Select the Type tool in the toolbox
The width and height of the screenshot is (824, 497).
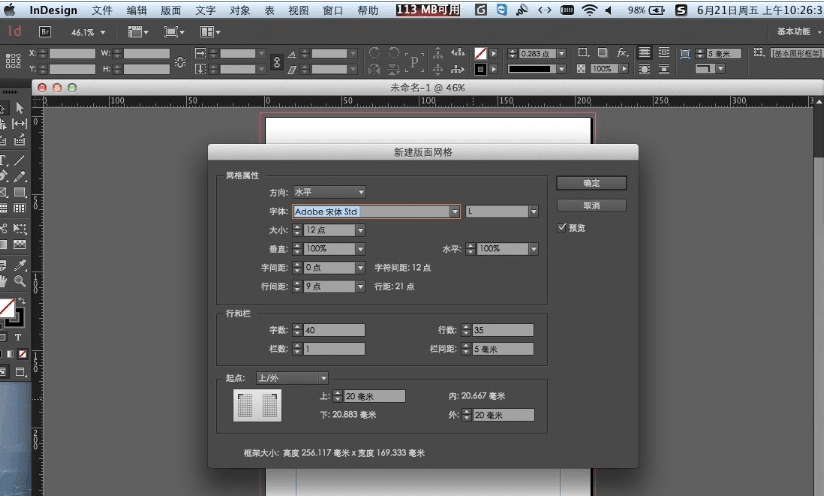tap(4, 159)
